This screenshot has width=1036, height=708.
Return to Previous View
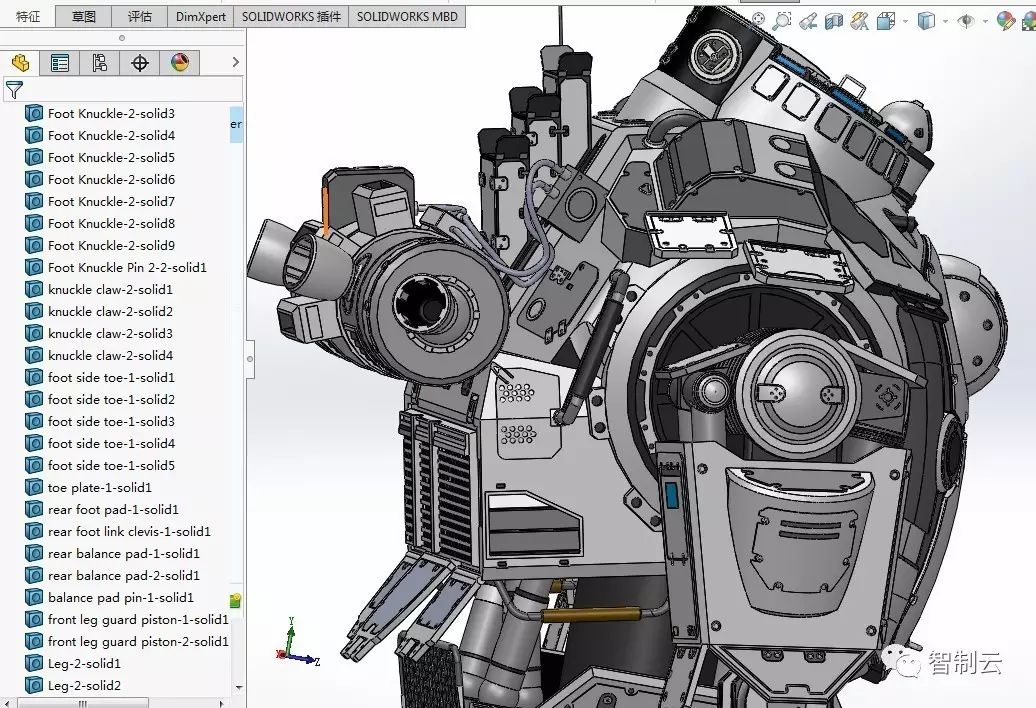coord(807,21)
